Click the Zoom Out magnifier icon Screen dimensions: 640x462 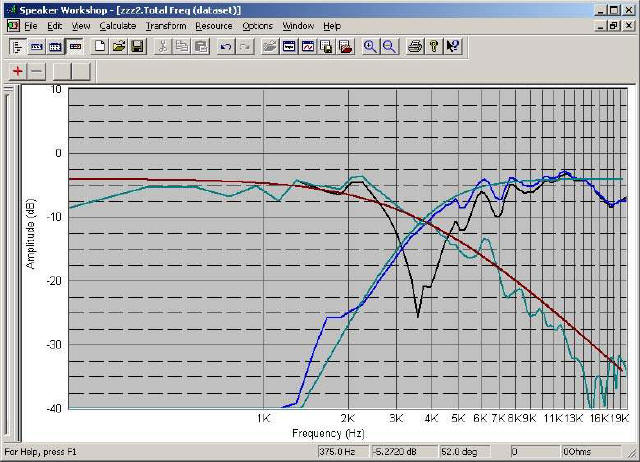389,46
